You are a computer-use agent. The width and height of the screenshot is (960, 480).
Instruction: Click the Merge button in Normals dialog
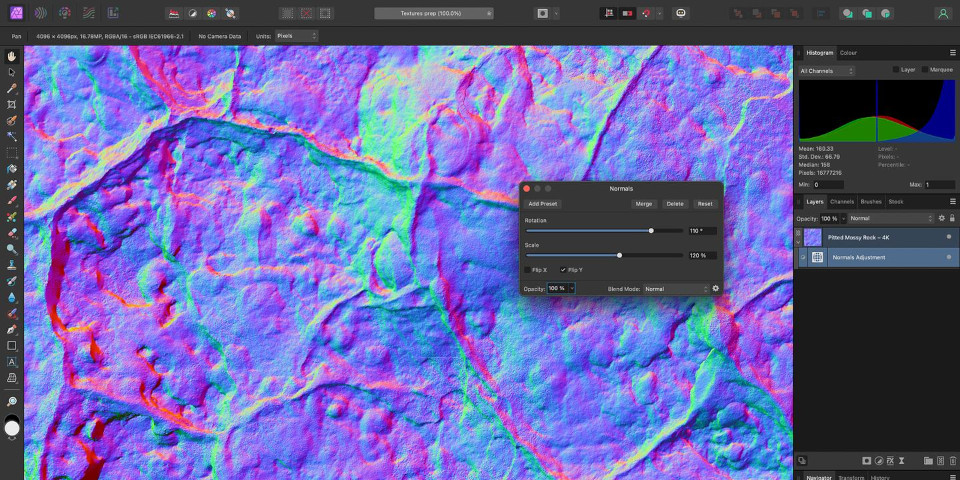(644, 203)
